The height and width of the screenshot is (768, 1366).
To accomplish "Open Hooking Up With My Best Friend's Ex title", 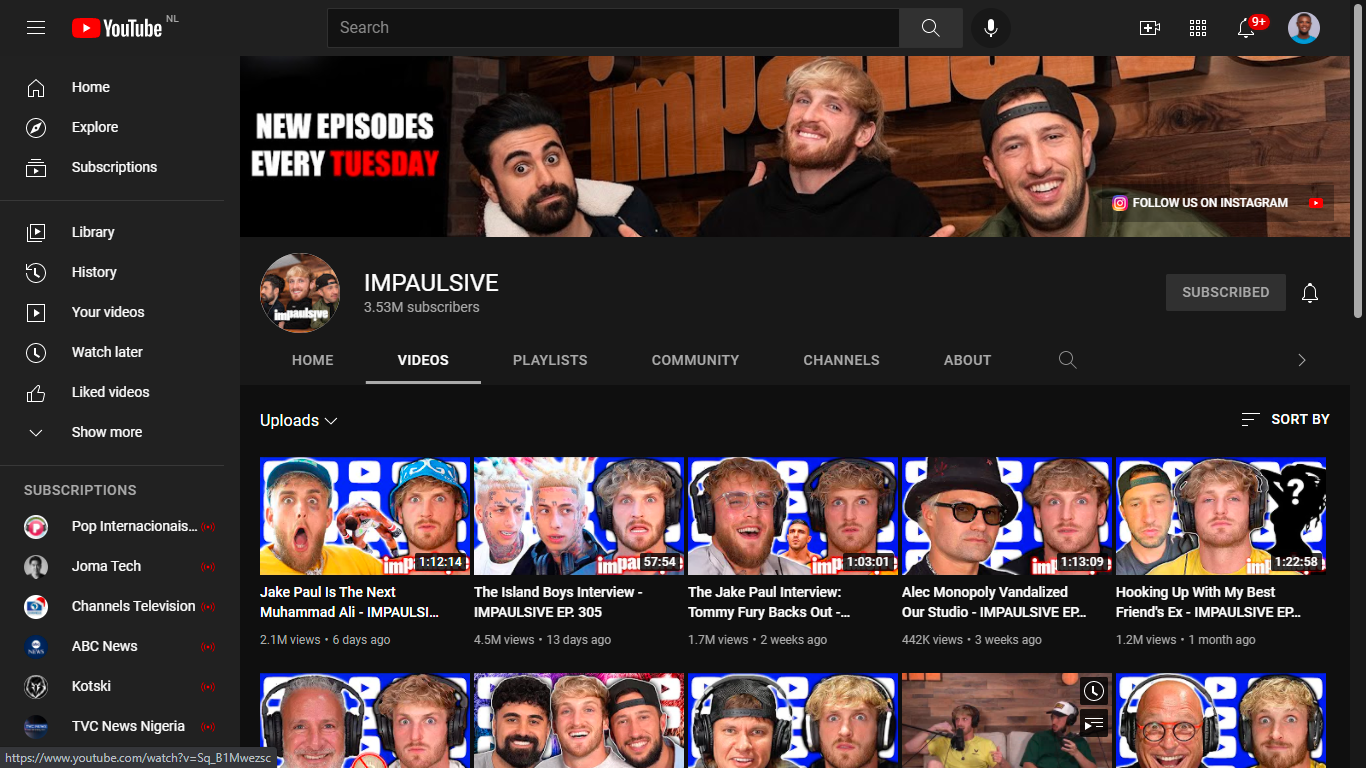I will click(1208, 602).
